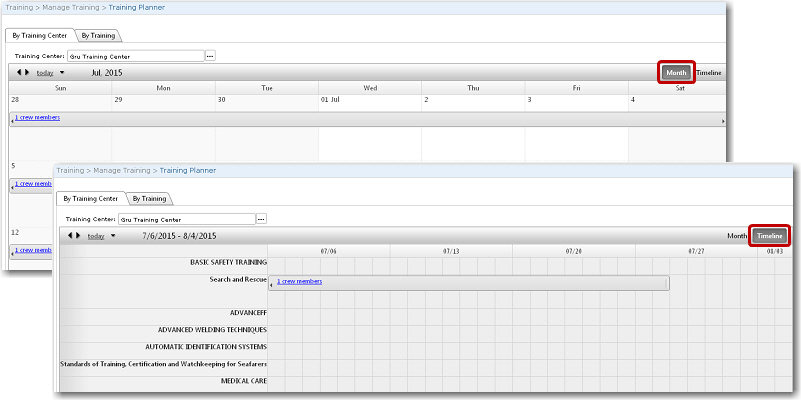Click left arrow on the Search and Rescue bar

tap(272, 283)
